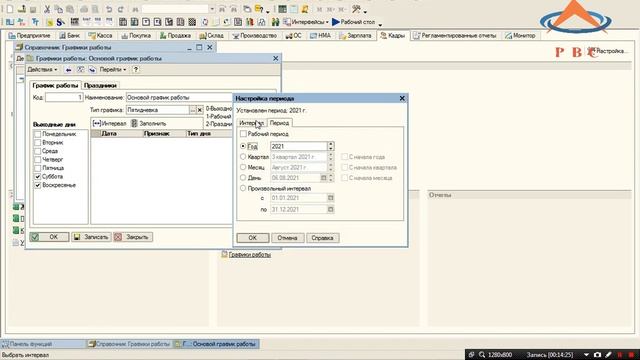This screenshot has width=640, height=360.
Task: Select the День radio button
Action: [x=243, y=178]
